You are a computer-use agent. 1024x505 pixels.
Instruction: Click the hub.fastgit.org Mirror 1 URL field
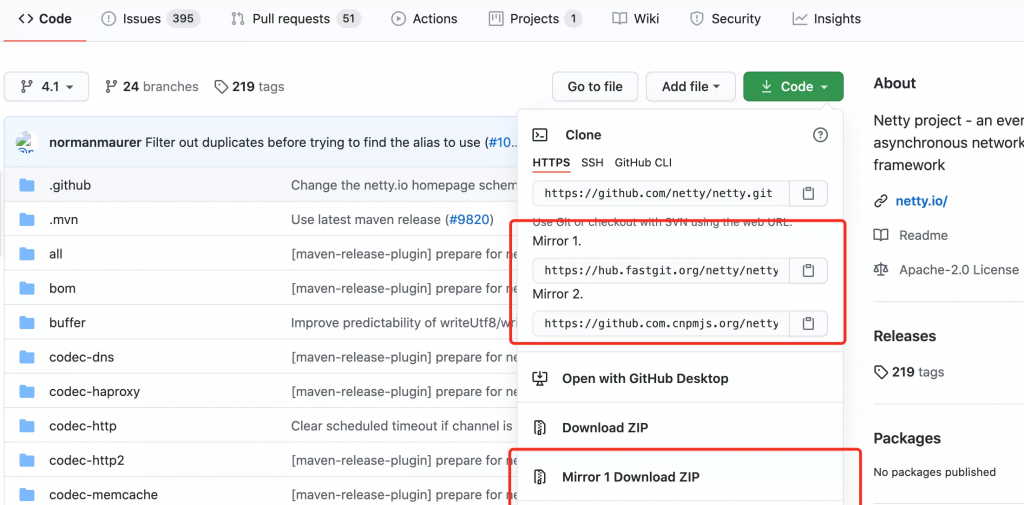pyautogui.click(x=661, y=270)
